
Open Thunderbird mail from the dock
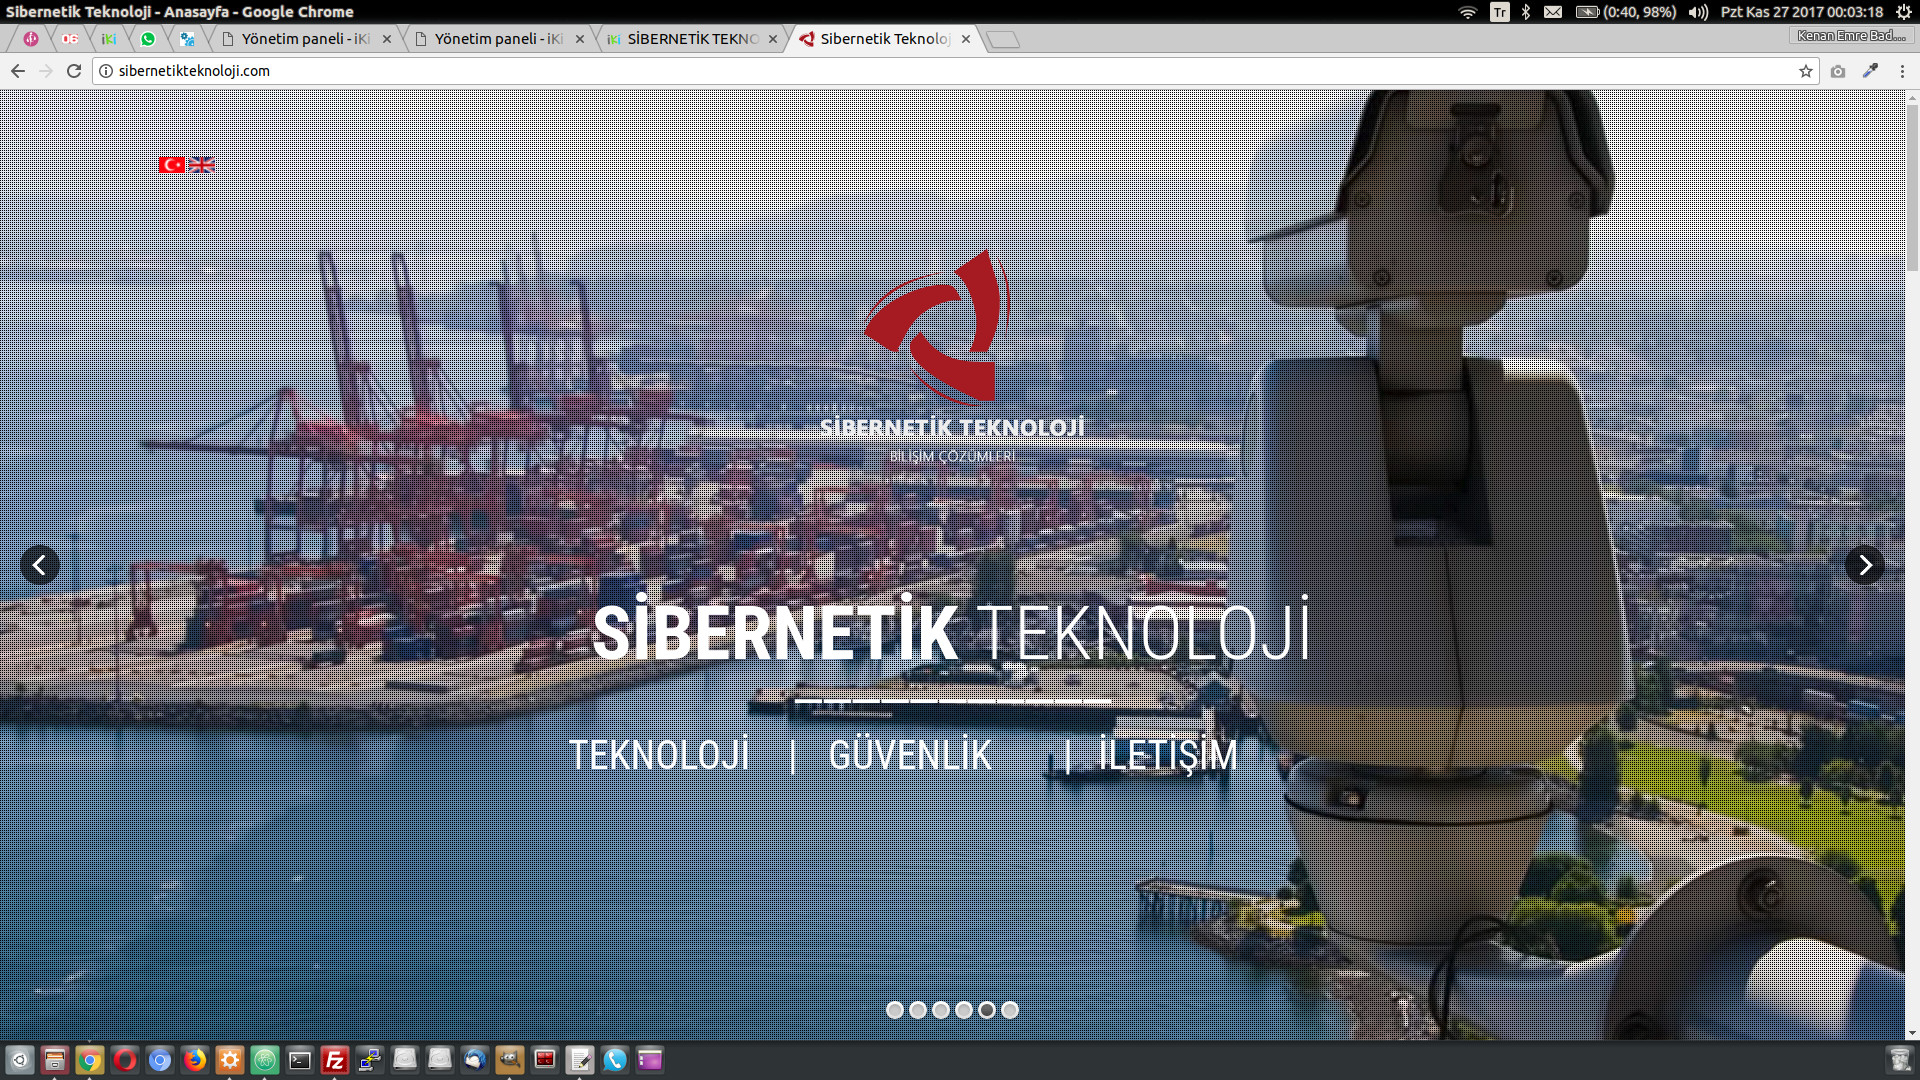click(x=475, y=1060)
